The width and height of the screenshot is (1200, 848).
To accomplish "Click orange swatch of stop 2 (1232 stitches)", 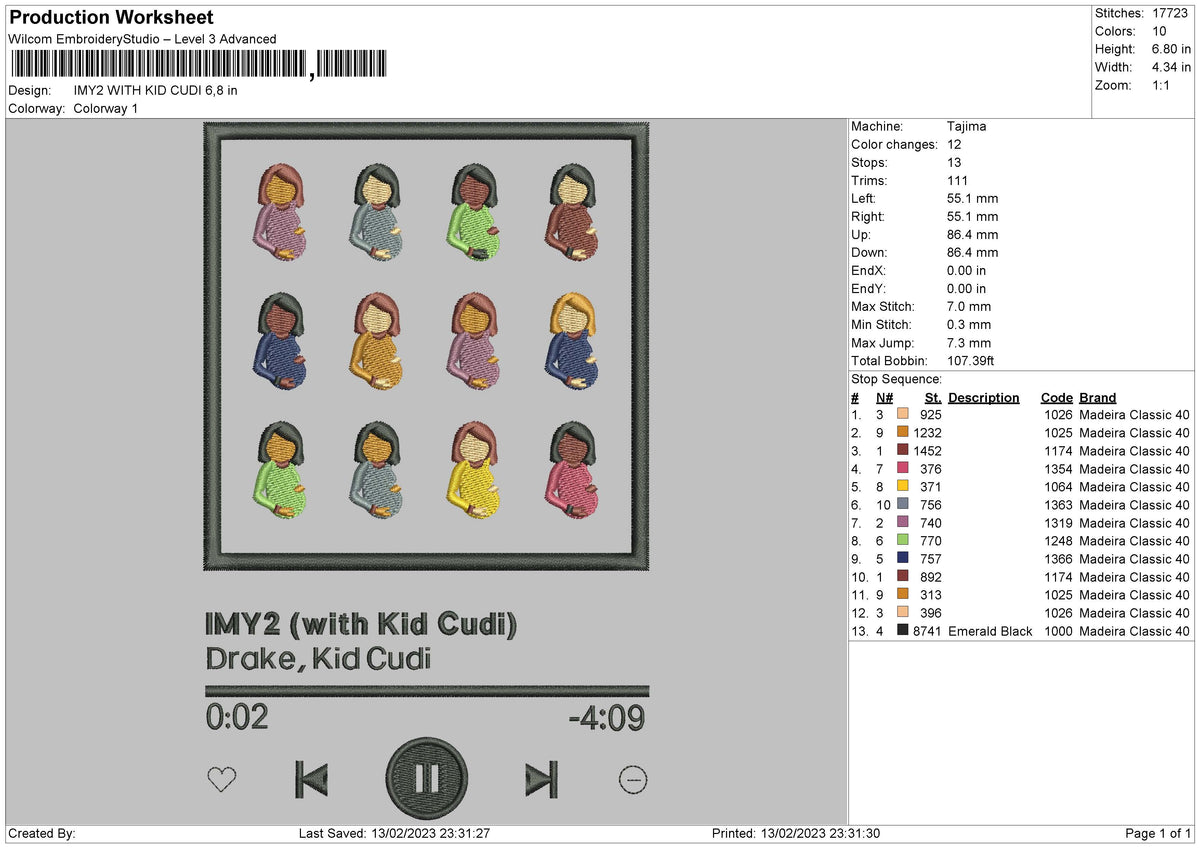I will pyautogui.click(x=903, y=431).
